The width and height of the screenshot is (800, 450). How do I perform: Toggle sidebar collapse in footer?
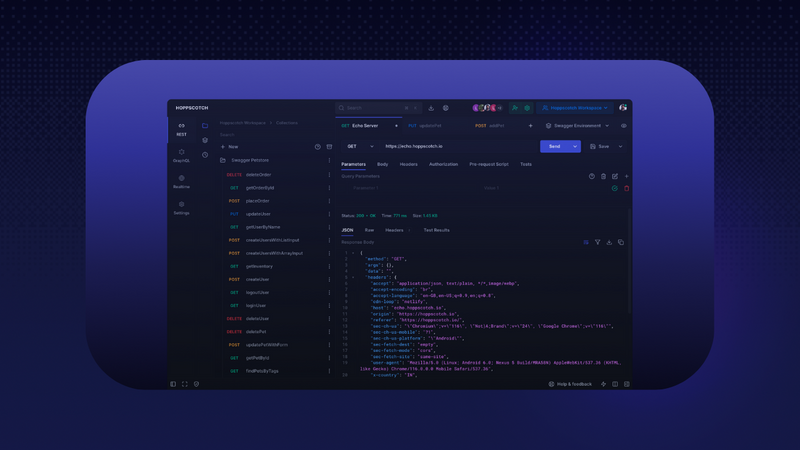[x=173, y=384]
